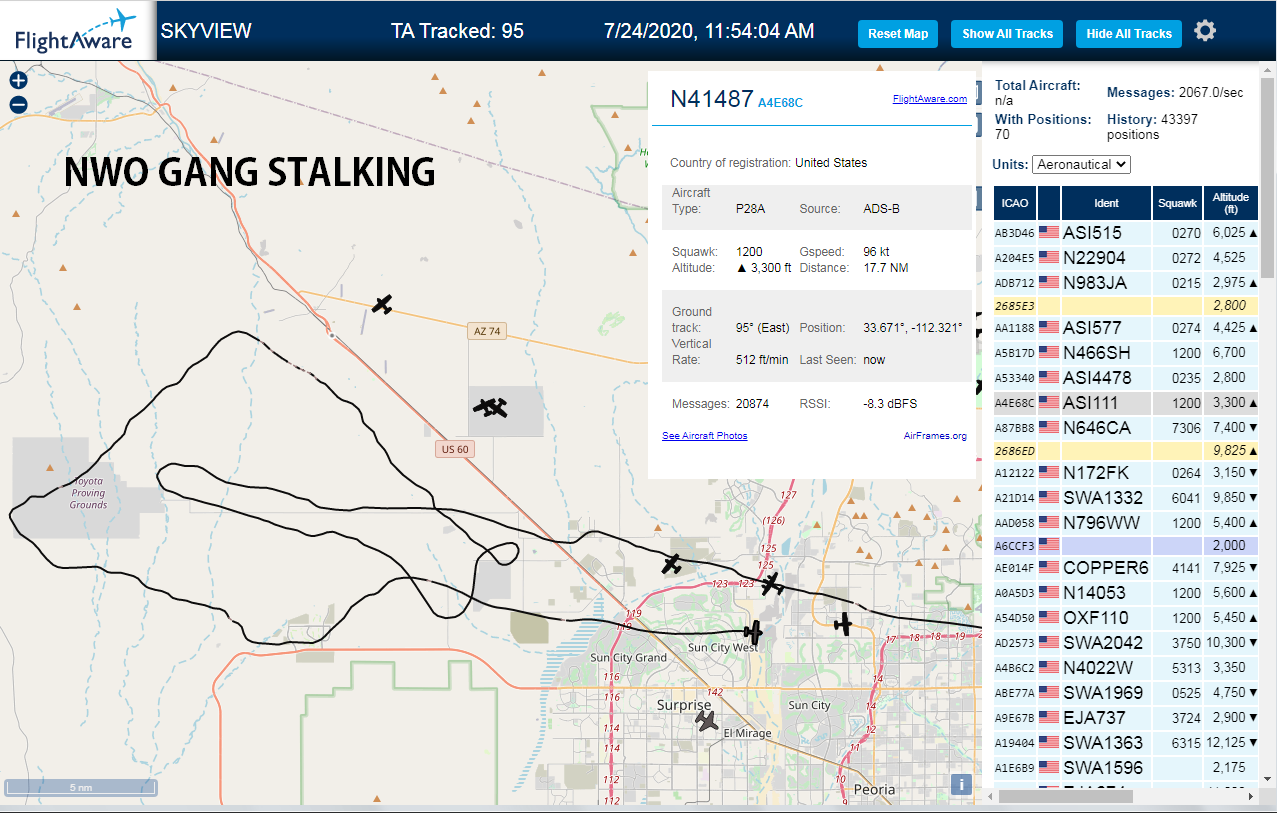Select the N983JA aircraft row

click(1127, 283)
